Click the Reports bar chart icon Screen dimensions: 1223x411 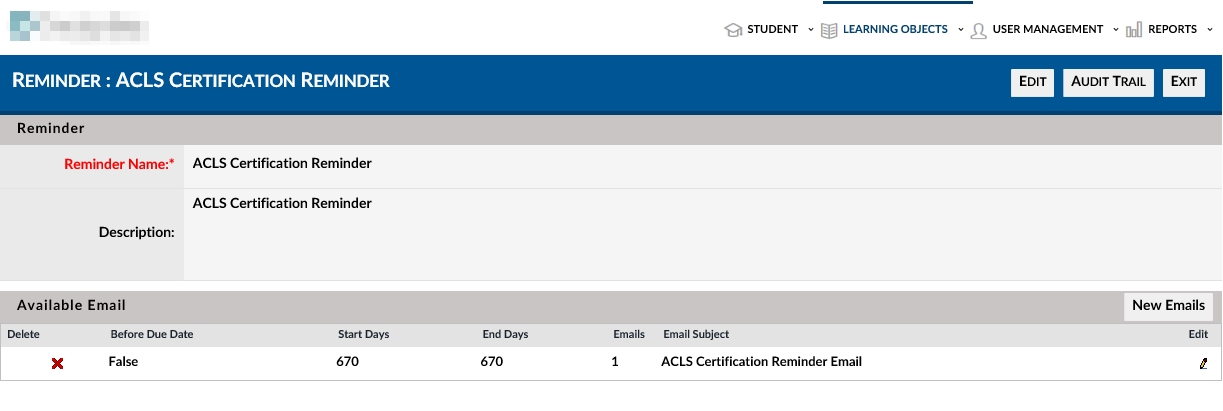[x=1134, y=30]
